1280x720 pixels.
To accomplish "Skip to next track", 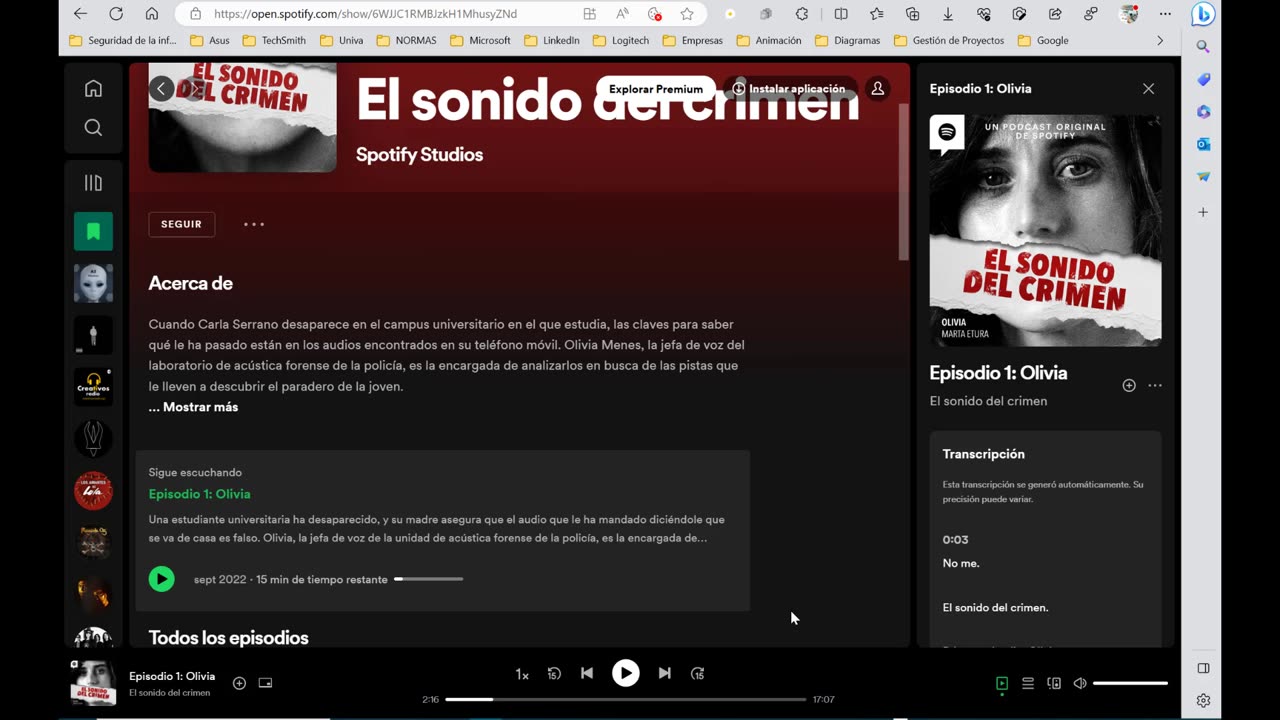I will 664,674.
